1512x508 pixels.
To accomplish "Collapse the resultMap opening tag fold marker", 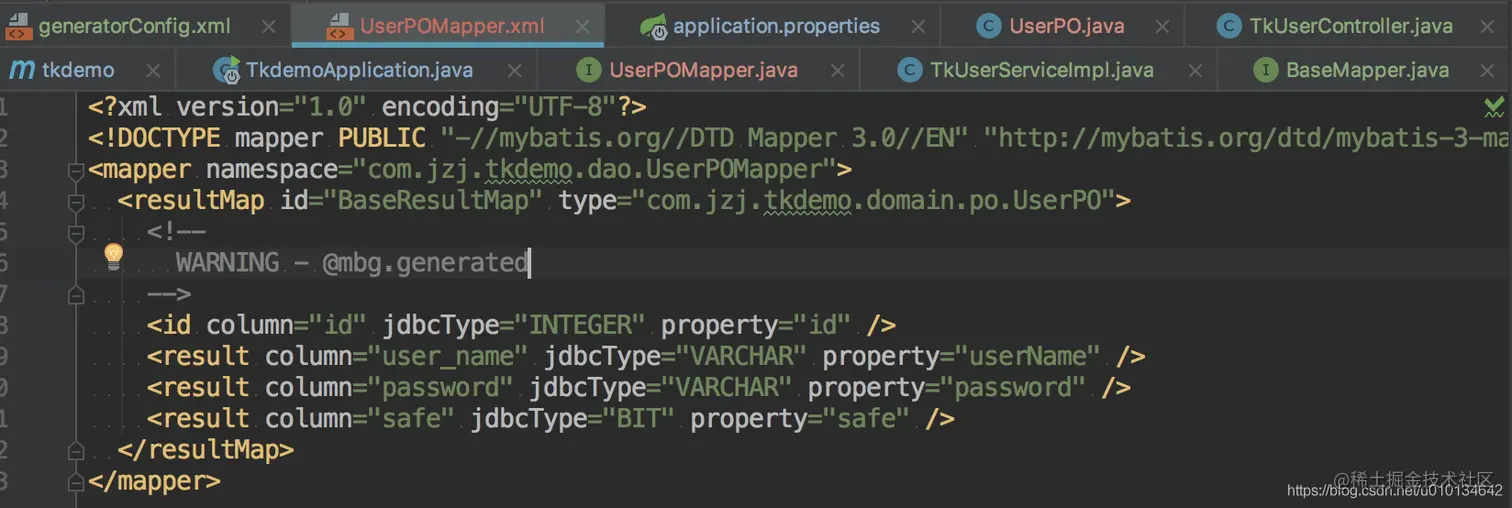I will tap(75, 203).
